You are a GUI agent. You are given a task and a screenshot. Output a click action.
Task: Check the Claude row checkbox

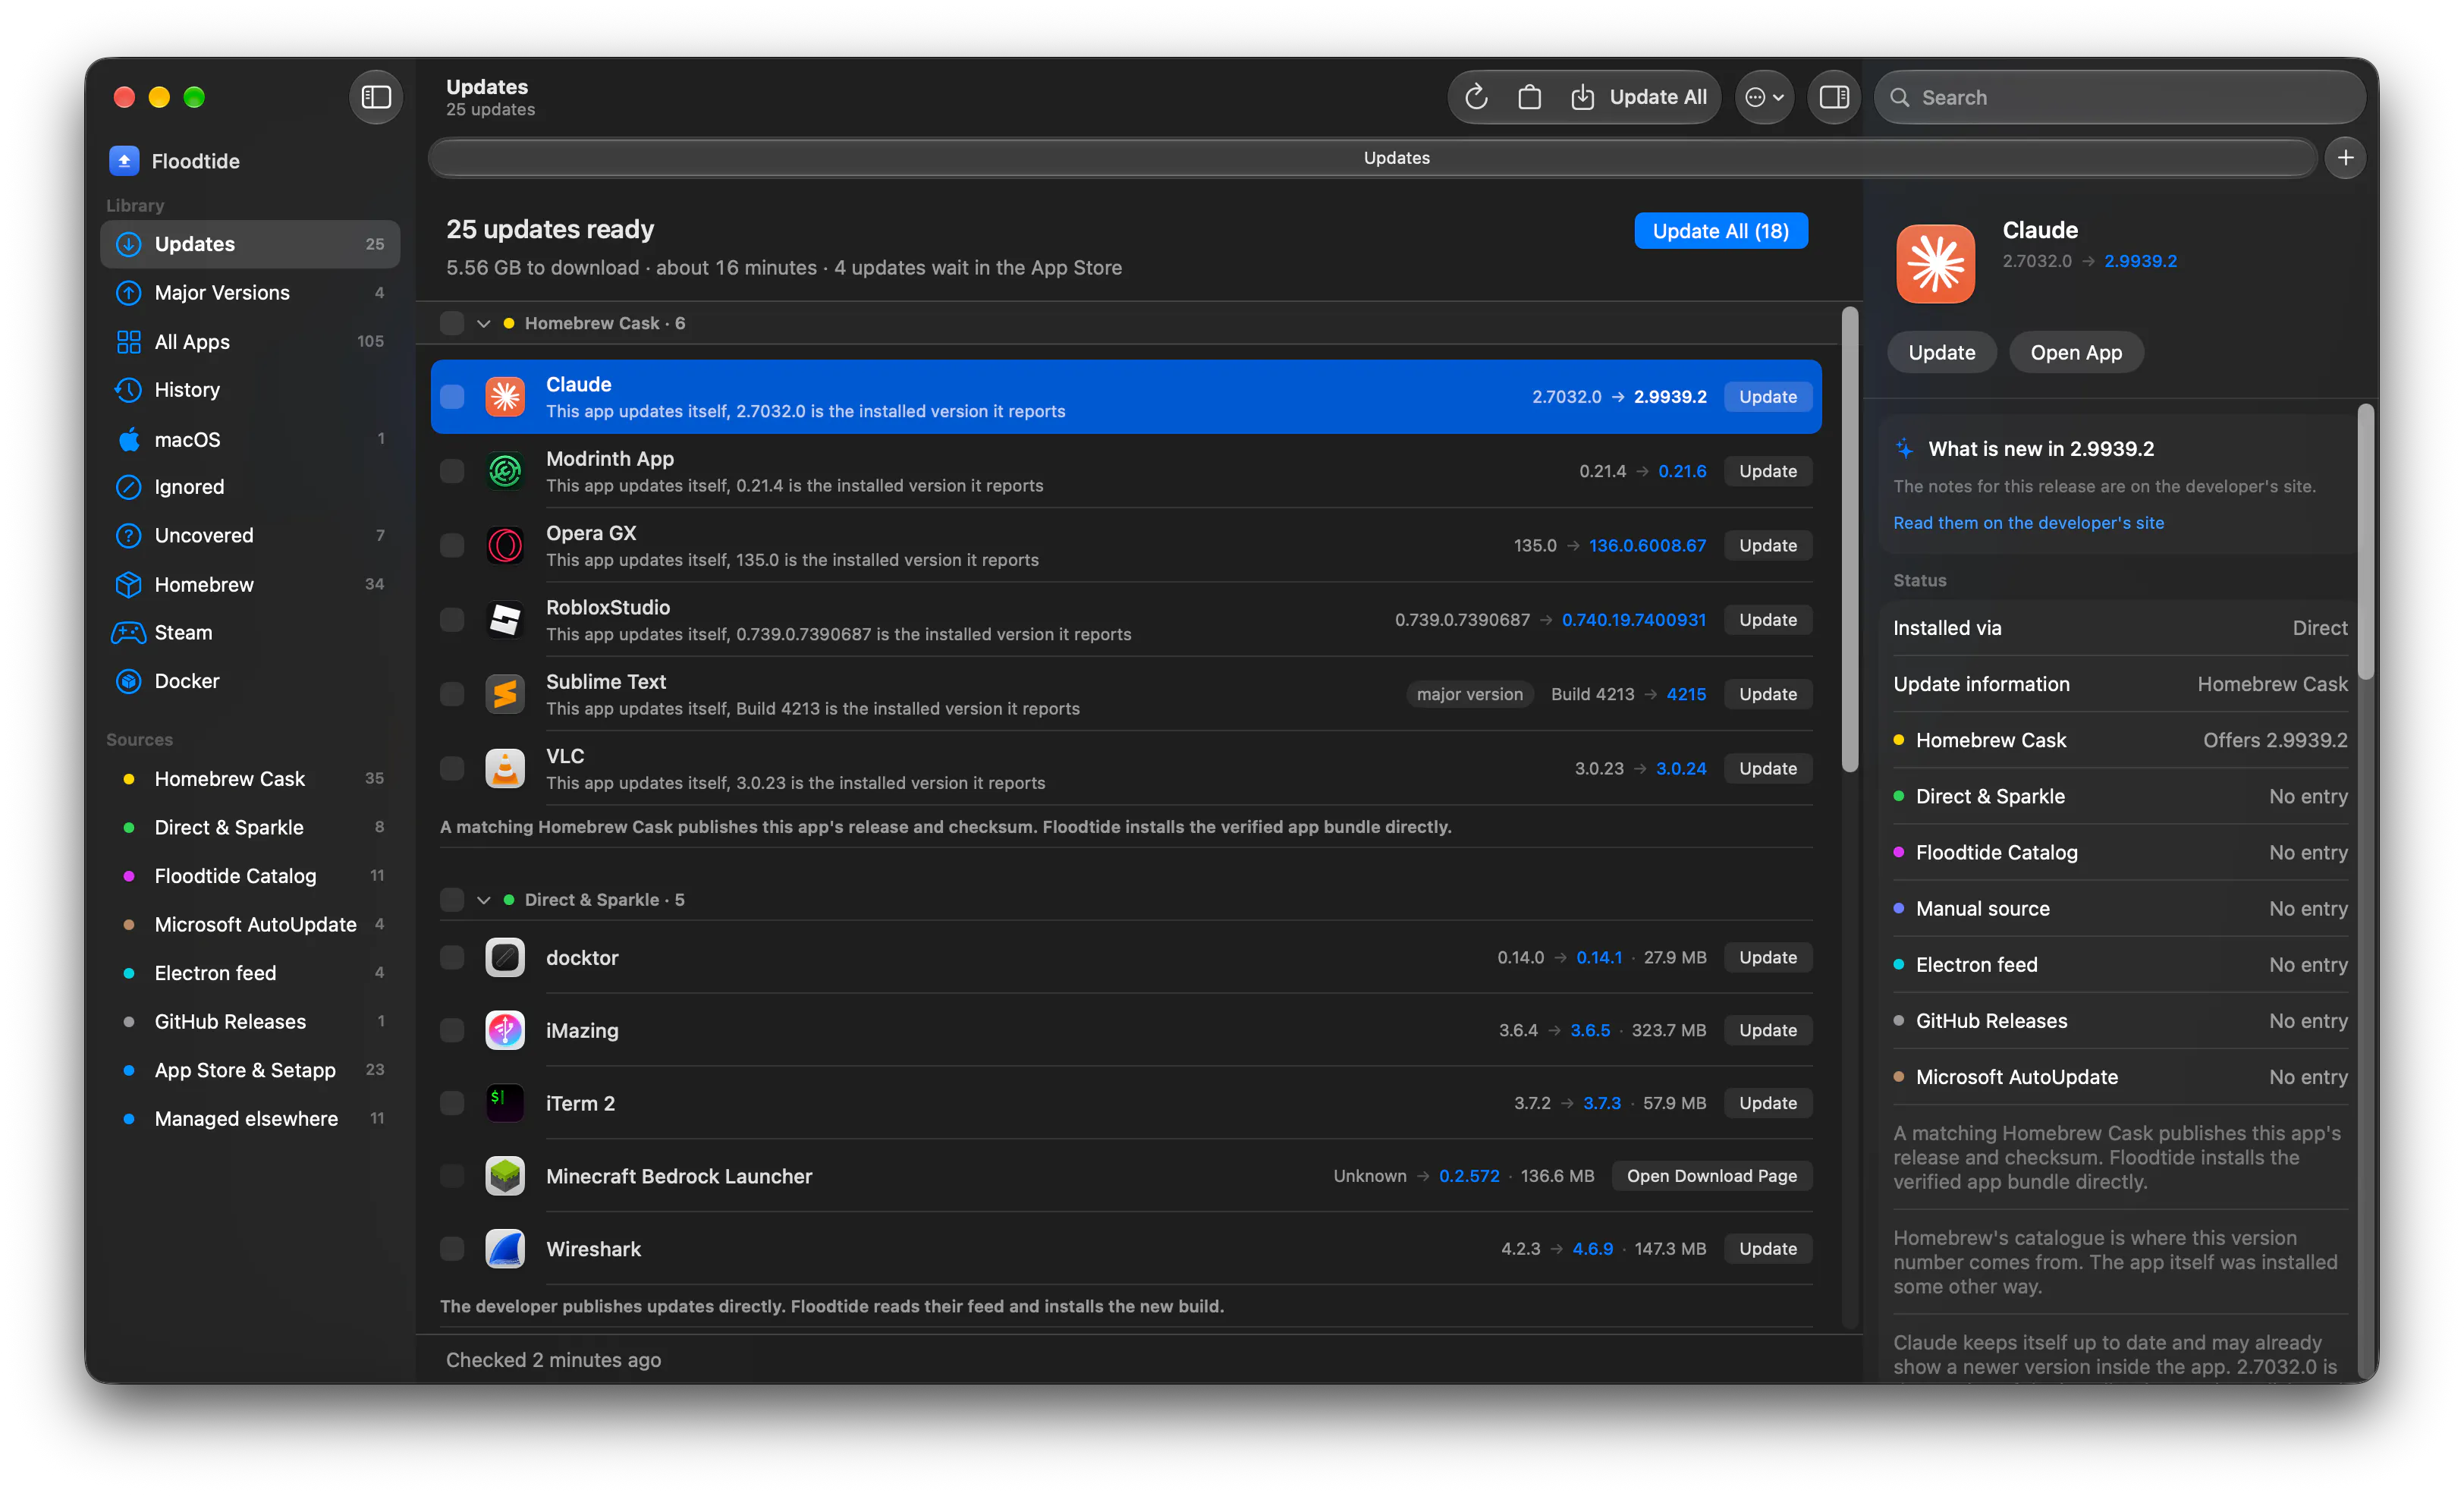tap(452, 397)
